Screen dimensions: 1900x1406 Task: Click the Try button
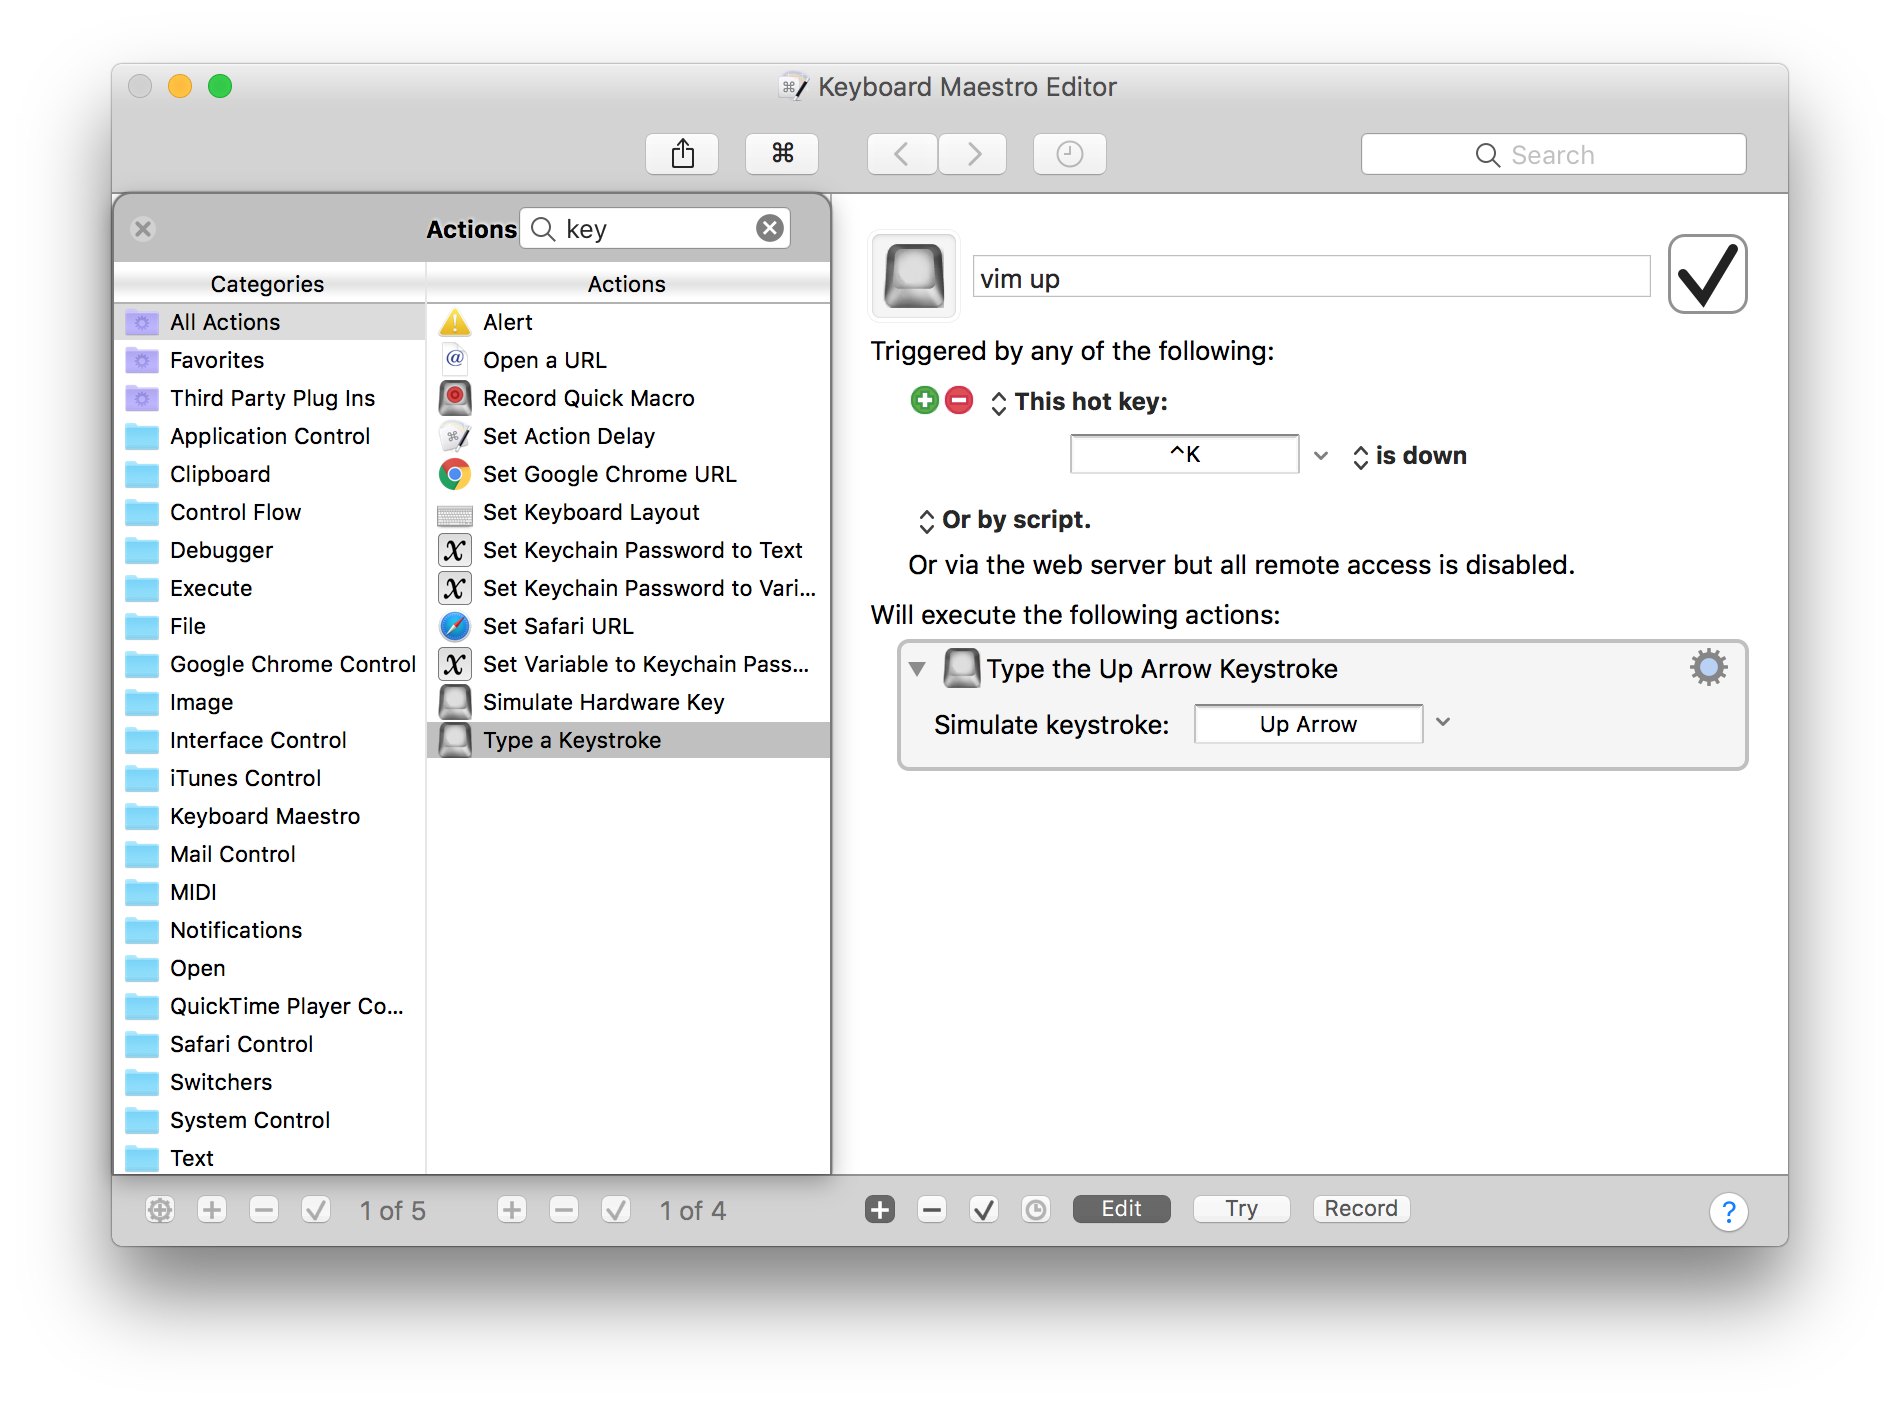[1241, 1209]
